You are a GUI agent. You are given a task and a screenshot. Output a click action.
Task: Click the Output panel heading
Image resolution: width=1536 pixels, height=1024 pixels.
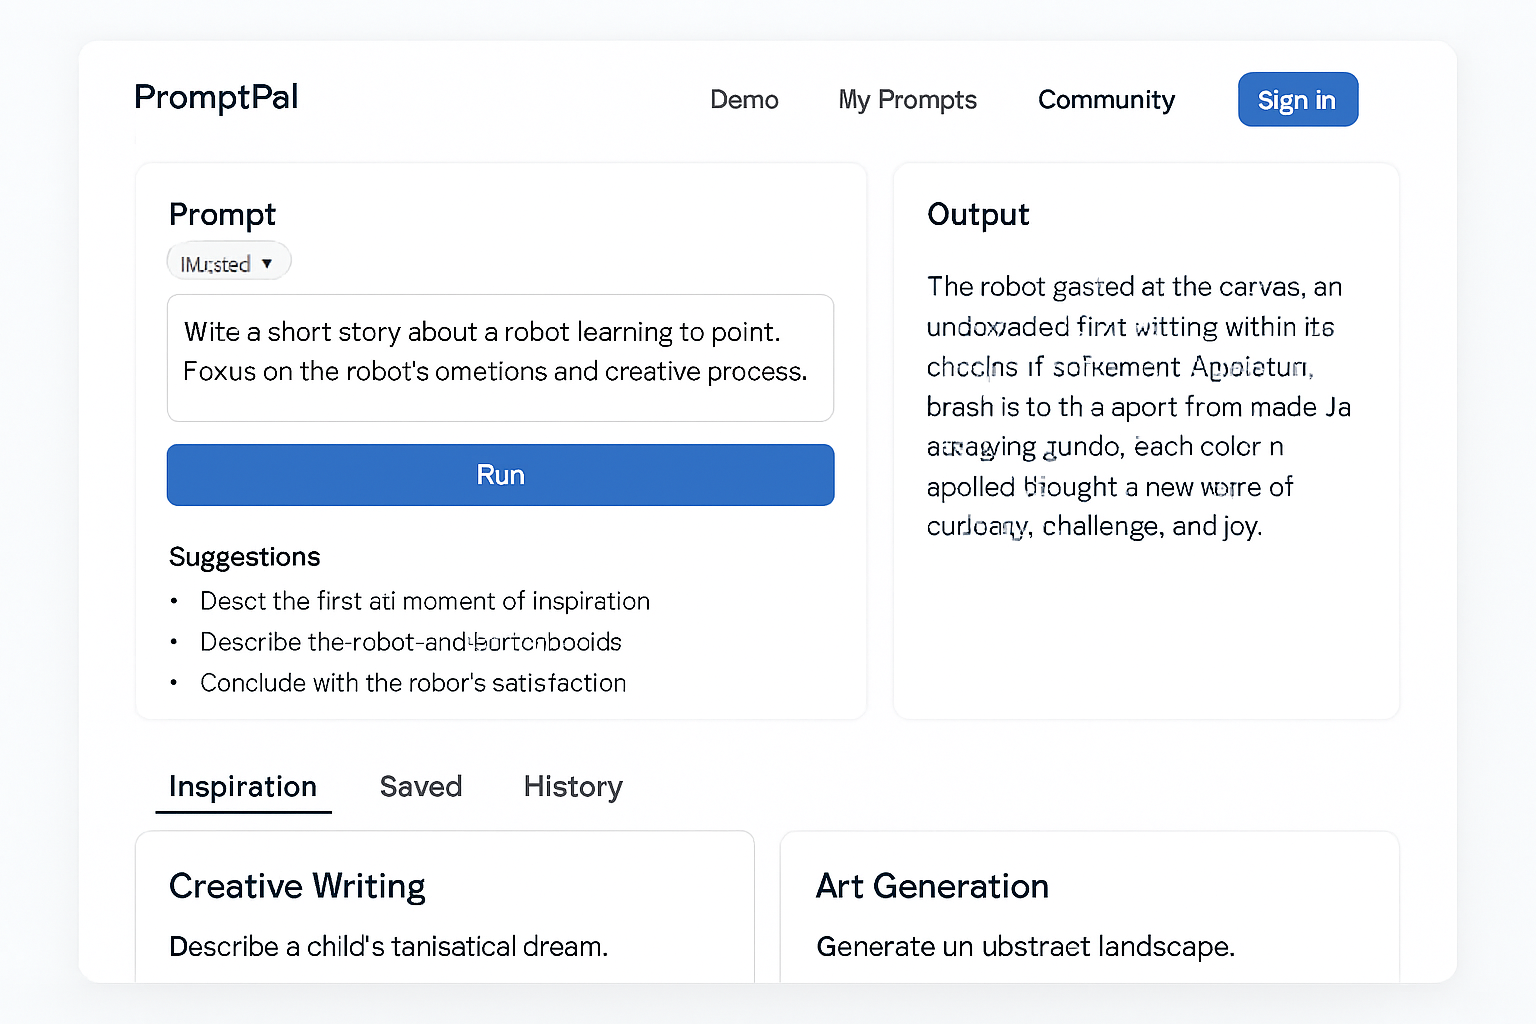coord(978,215)
